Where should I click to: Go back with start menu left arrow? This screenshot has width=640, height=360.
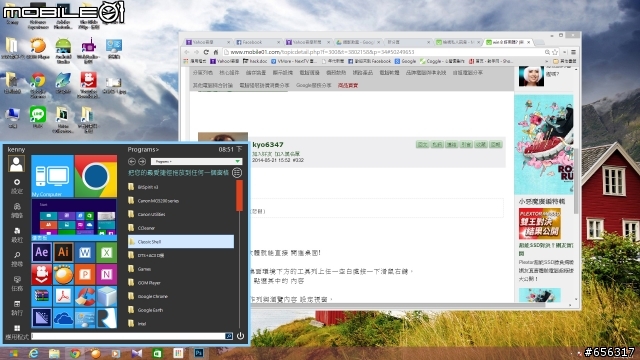[x=131, y=162]
